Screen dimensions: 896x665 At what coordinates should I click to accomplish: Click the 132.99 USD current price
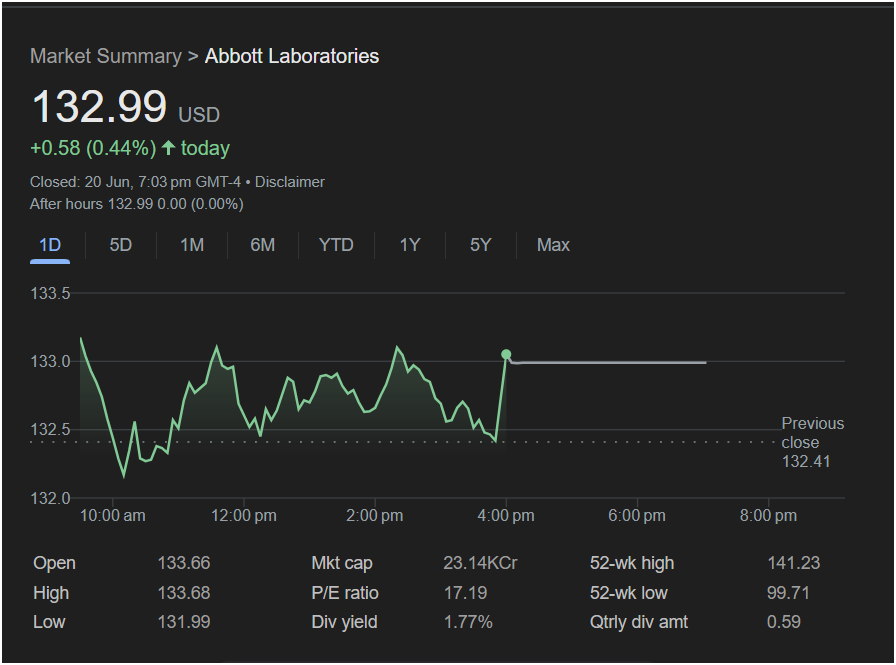(x=126, y=107)
